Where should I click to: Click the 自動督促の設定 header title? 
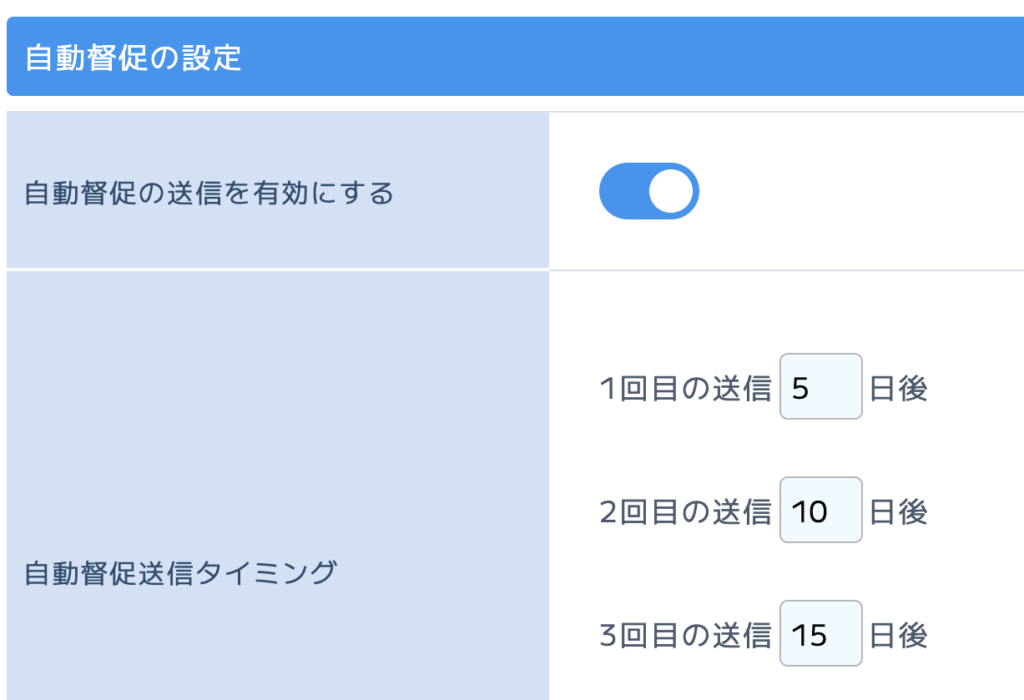[133, 57]
